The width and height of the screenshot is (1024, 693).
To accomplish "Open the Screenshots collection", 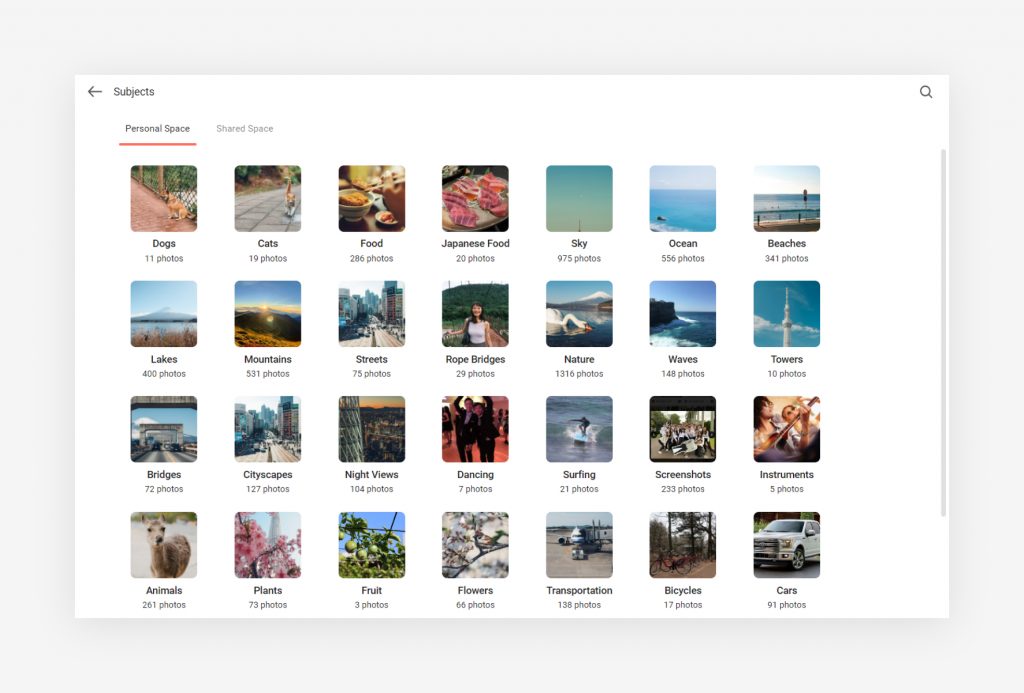I will point(683,428).
